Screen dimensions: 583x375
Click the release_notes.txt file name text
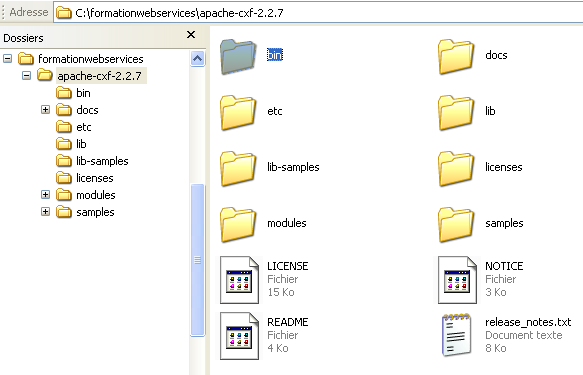click(528, 322)
